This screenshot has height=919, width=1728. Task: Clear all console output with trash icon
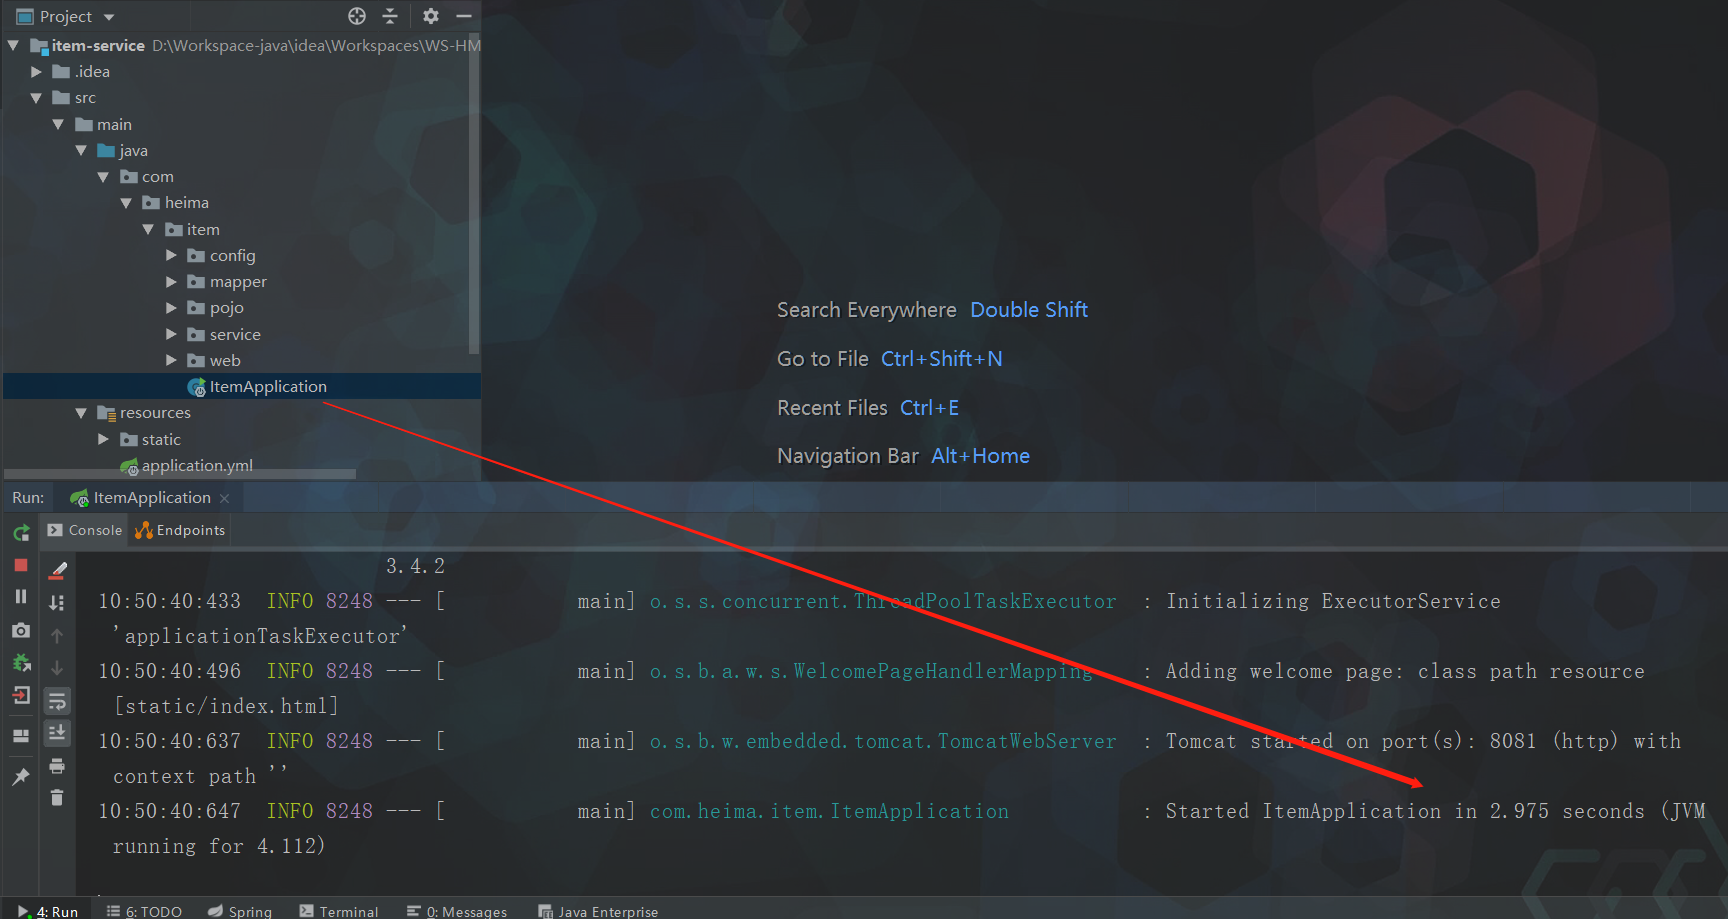57,797
